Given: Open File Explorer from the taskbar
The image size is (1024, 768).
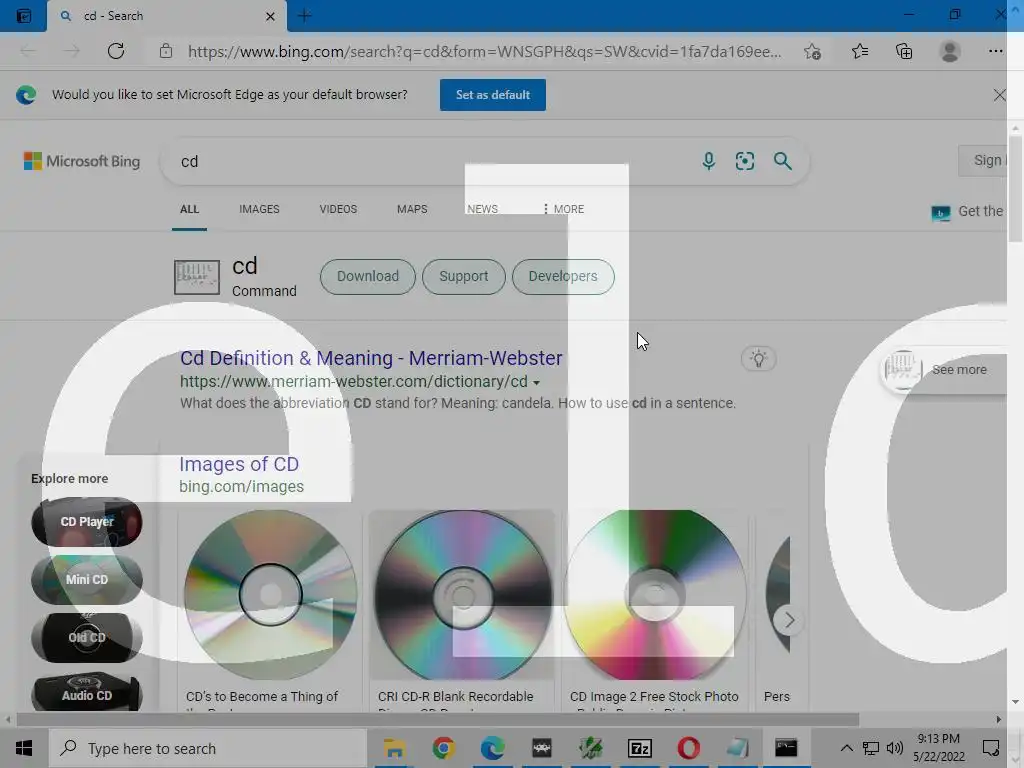Looking at the screenshot, I should point(394,748).
